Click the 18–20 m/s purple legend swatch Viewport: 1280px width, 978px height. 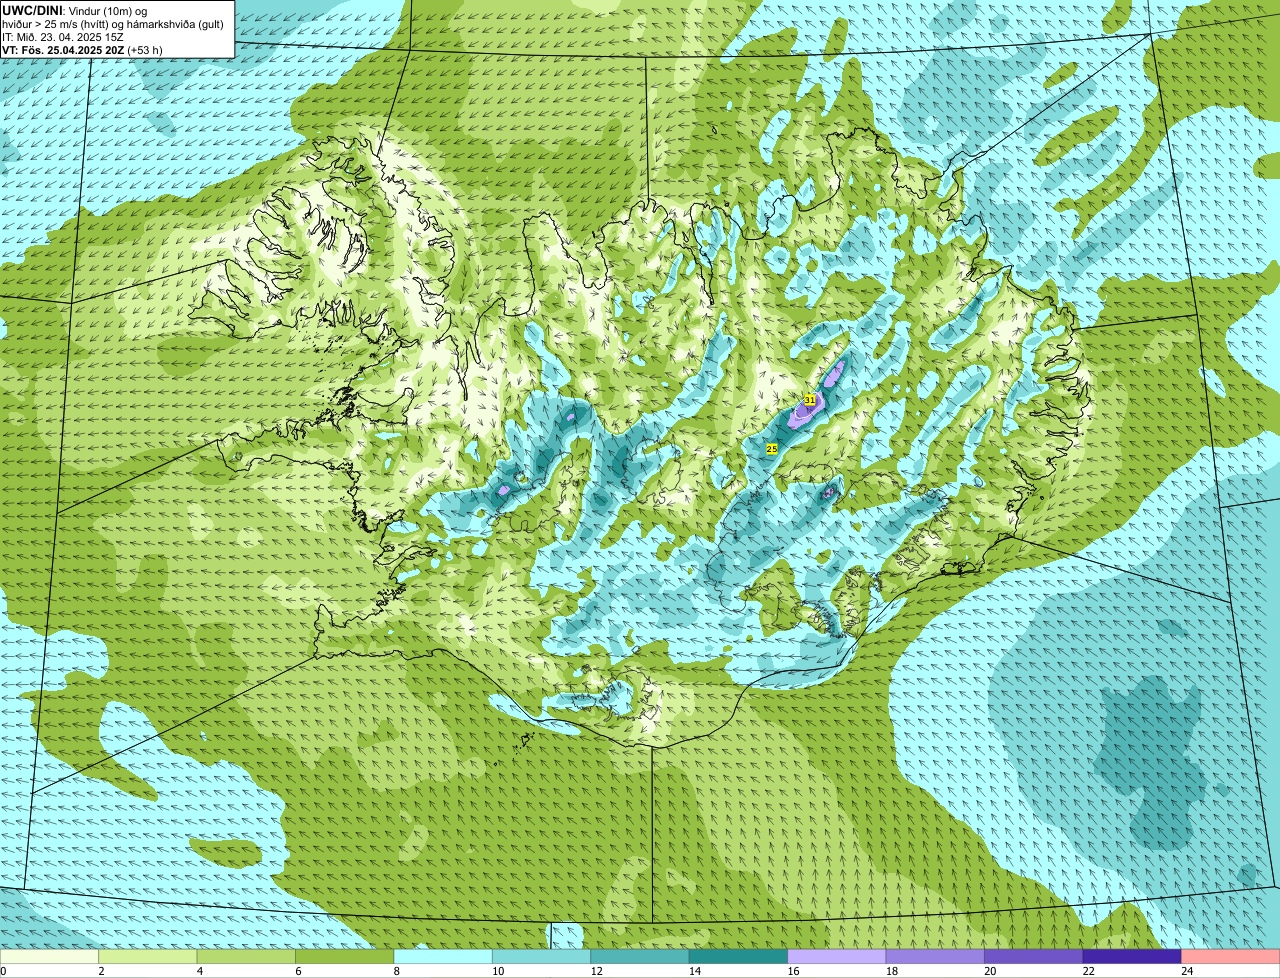(936, 956)
